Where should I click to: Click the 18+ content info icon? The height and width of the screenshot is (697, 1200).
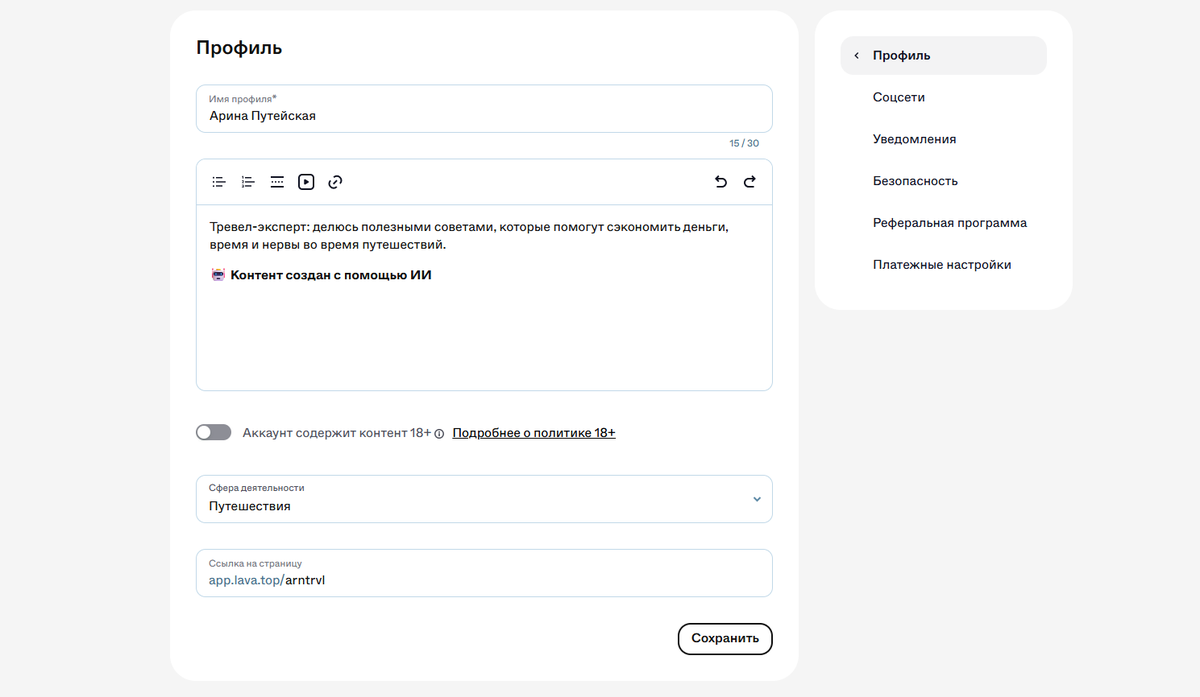tap(439, 434)
